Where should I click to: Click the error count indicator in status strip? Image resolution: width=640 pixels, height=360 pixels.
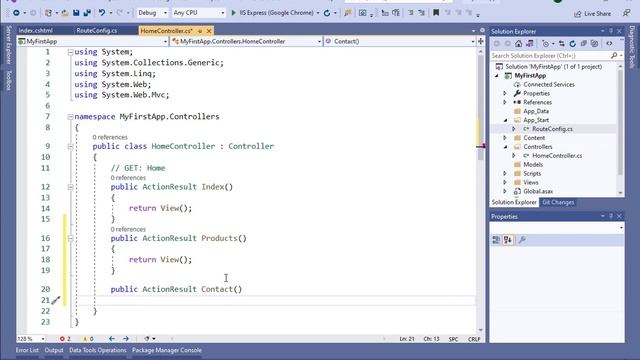coord(65,339)
